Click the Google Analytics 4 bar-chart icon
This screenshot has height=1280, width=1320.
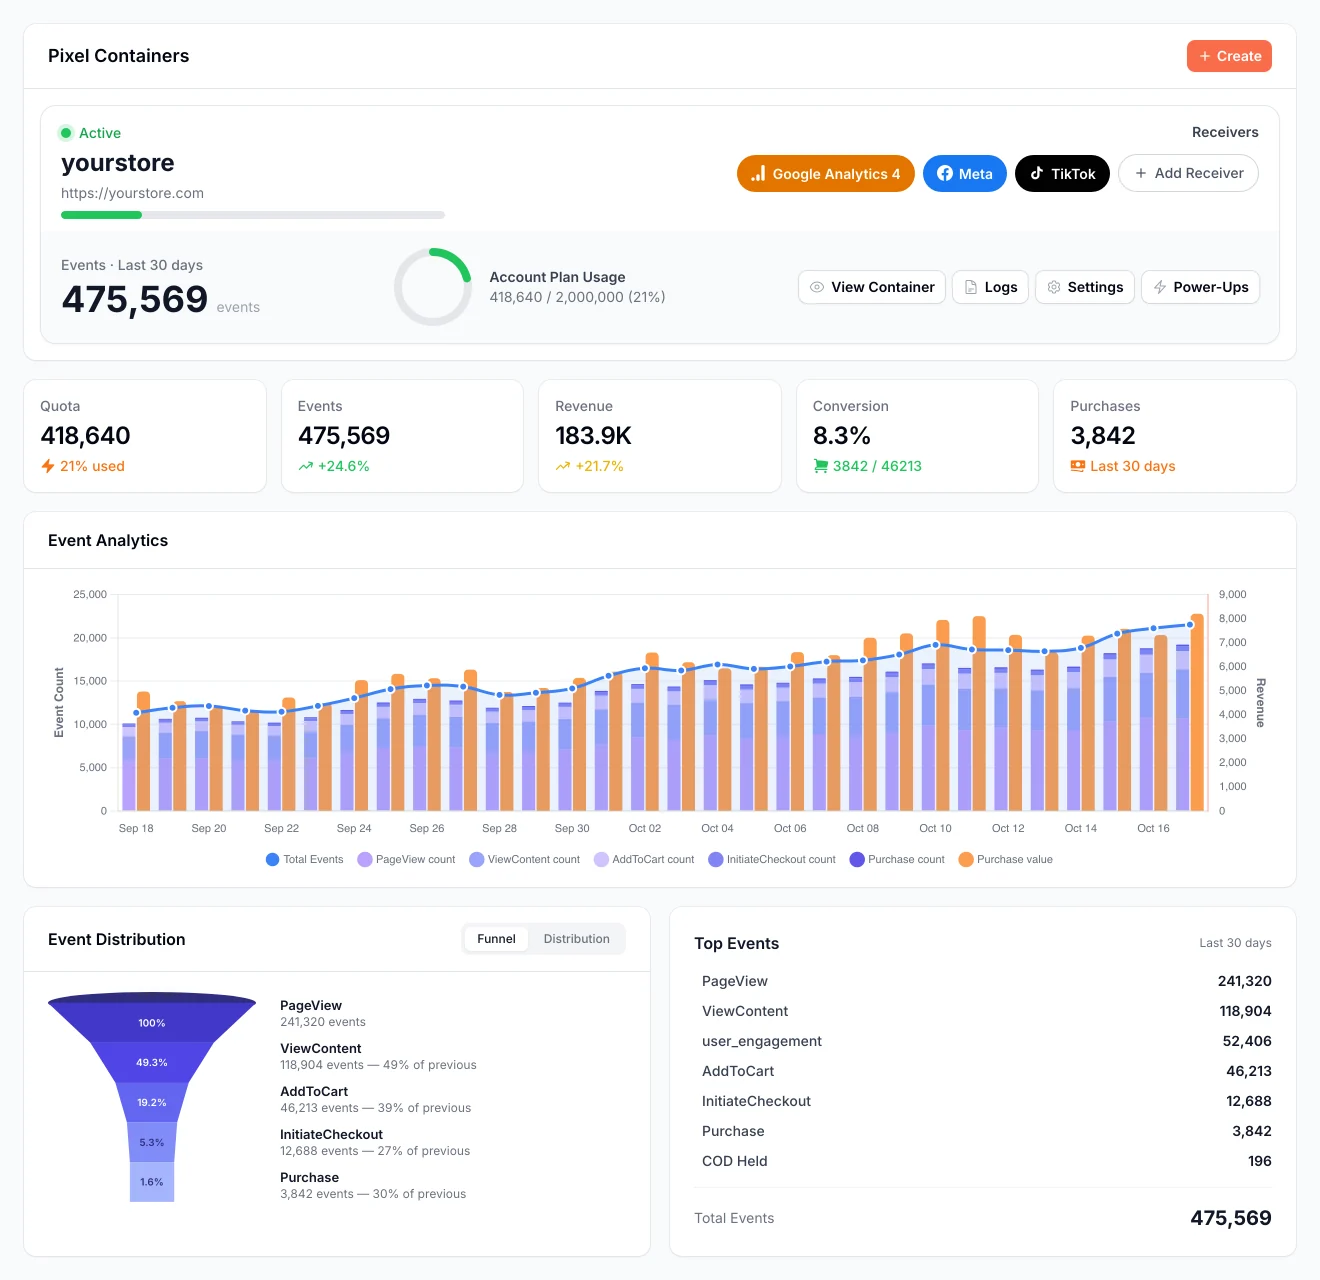pyautogui.click(x=758, y=173)
